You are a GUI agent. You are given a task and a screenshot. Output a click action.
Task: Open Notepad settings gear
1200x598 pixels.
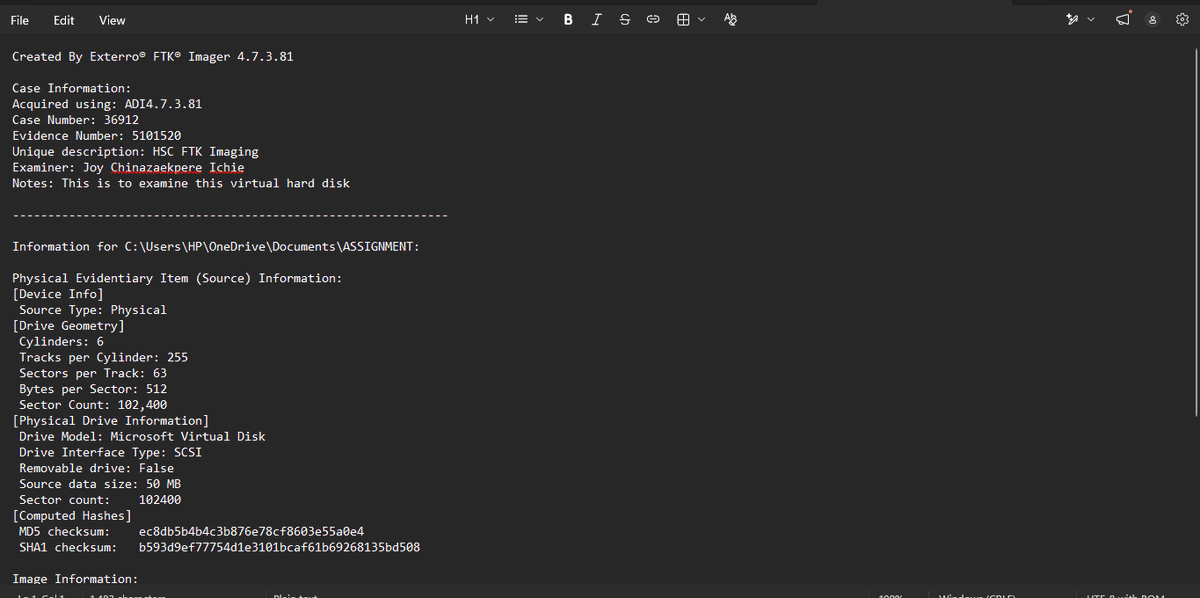pyautogui.click(x=1181, y=20)
